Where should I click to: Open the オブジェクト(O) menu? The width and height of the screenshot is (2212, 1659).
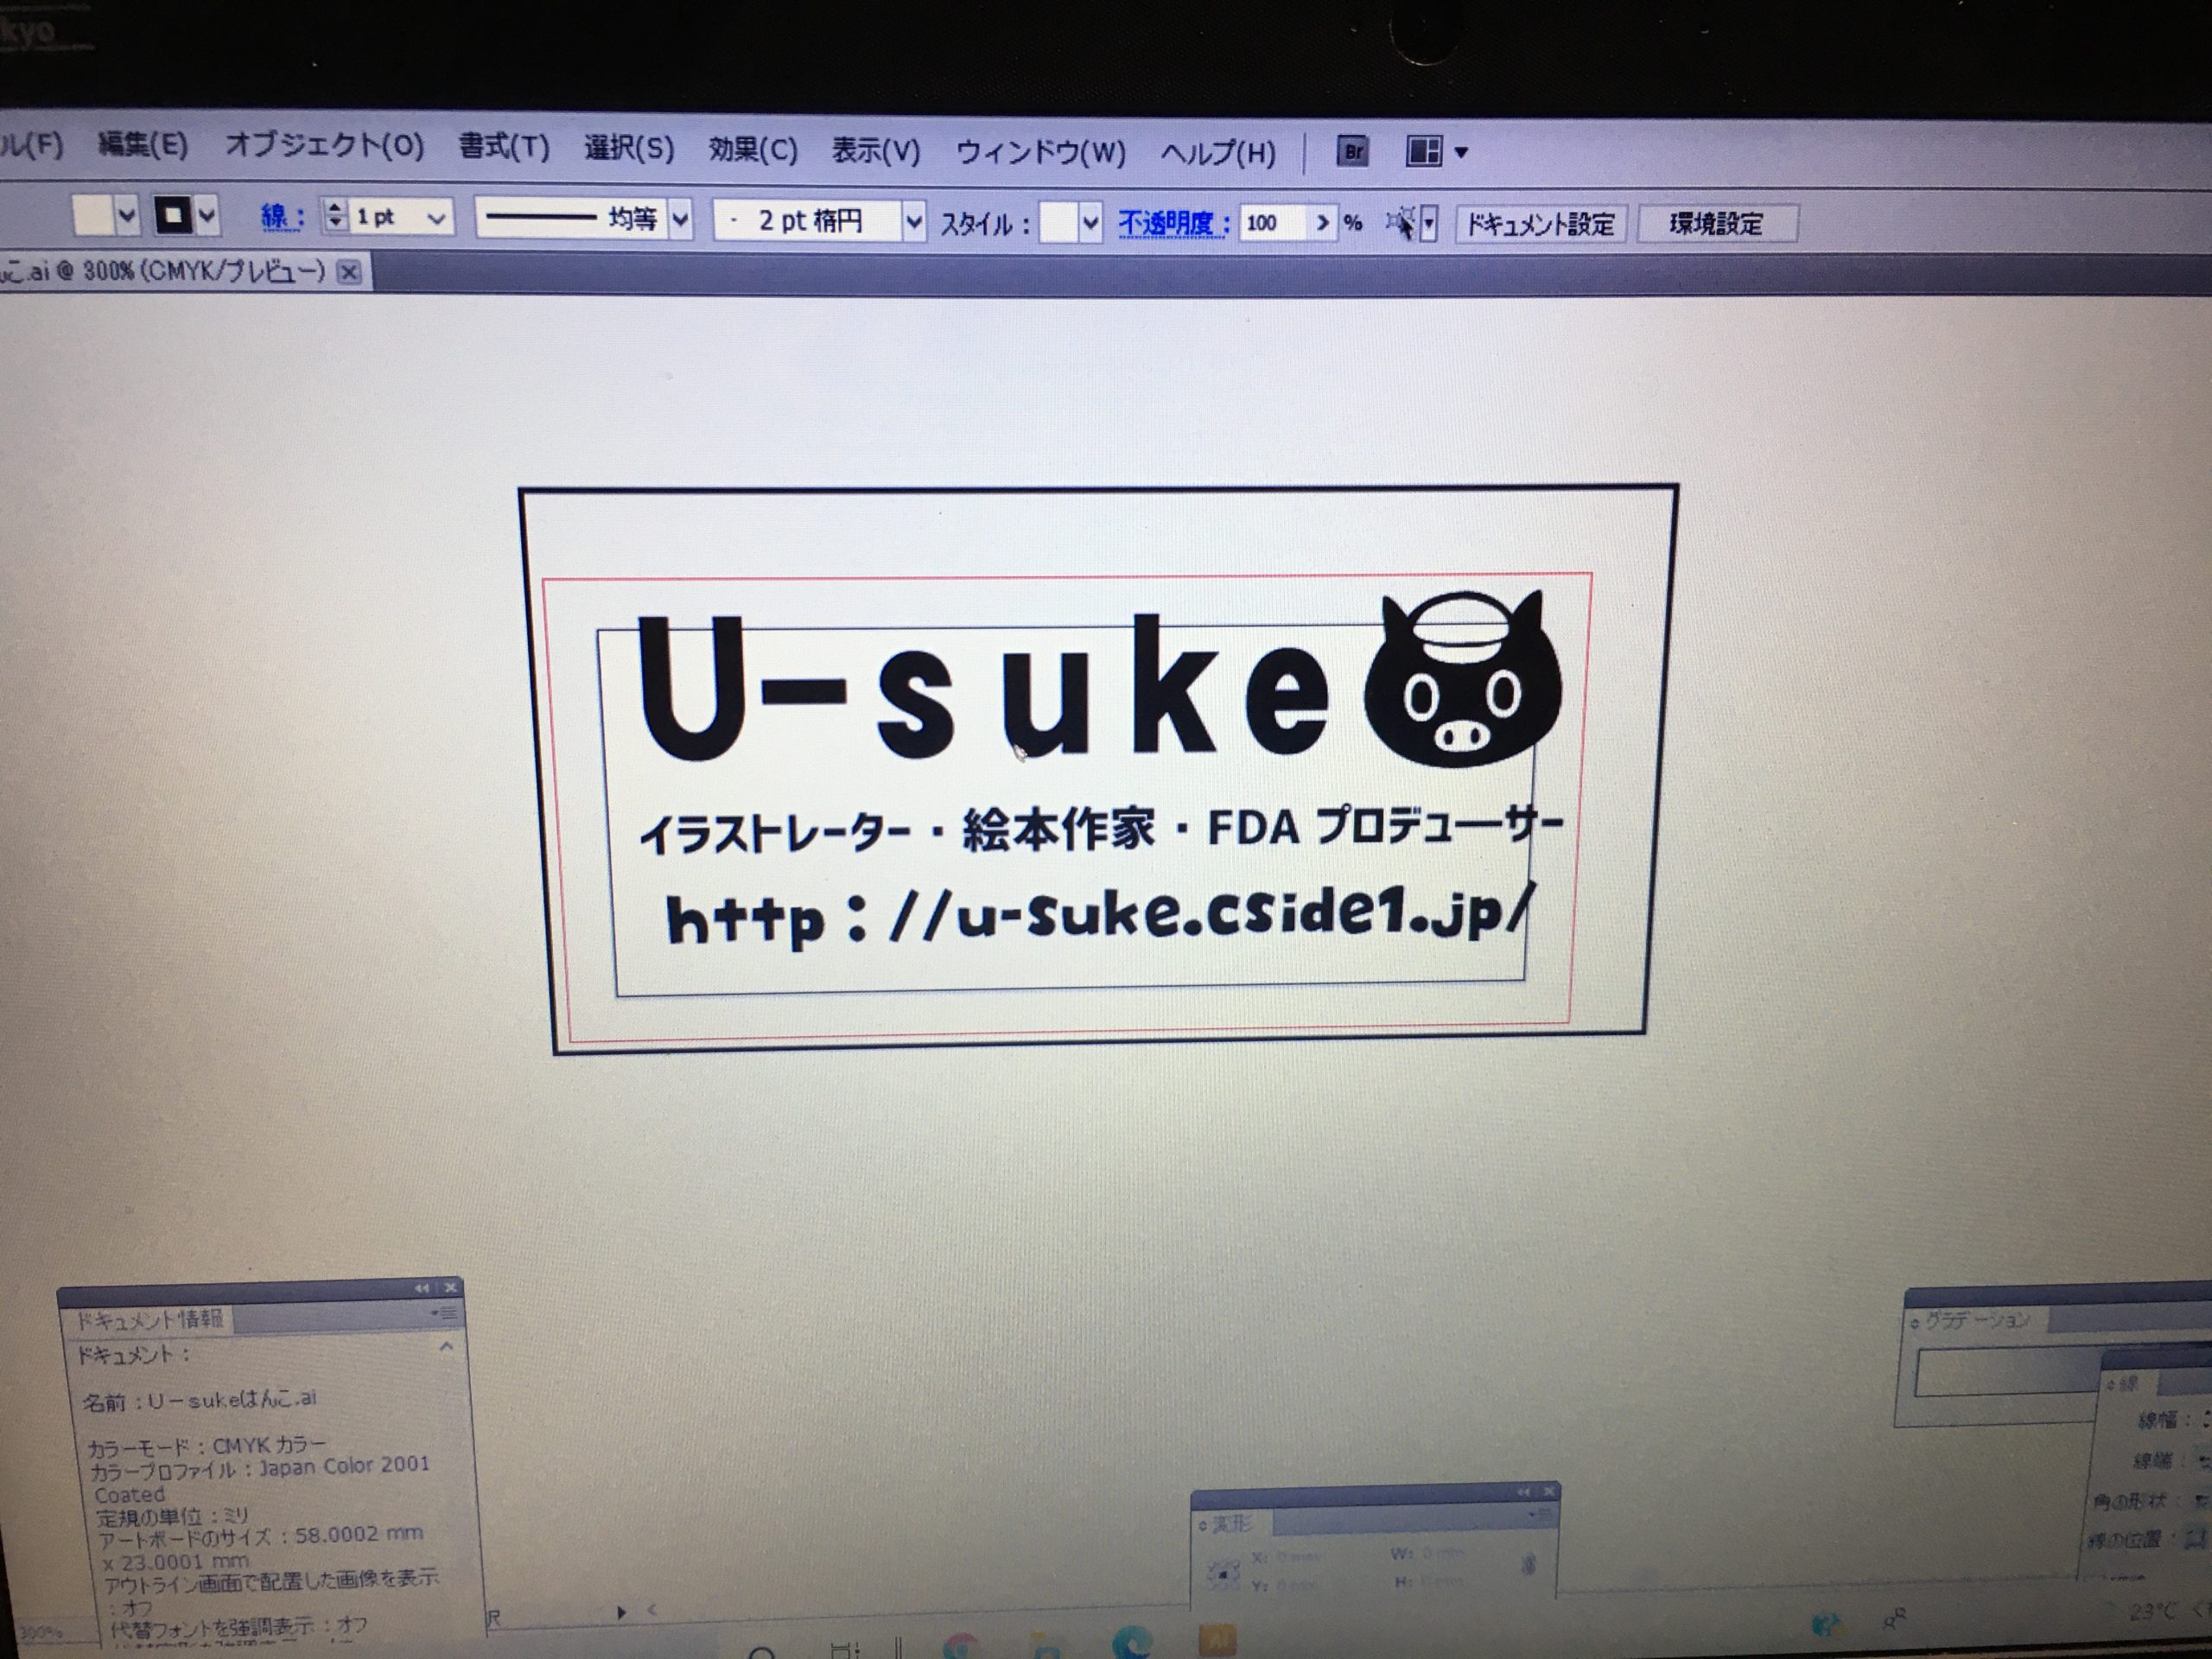324,146
